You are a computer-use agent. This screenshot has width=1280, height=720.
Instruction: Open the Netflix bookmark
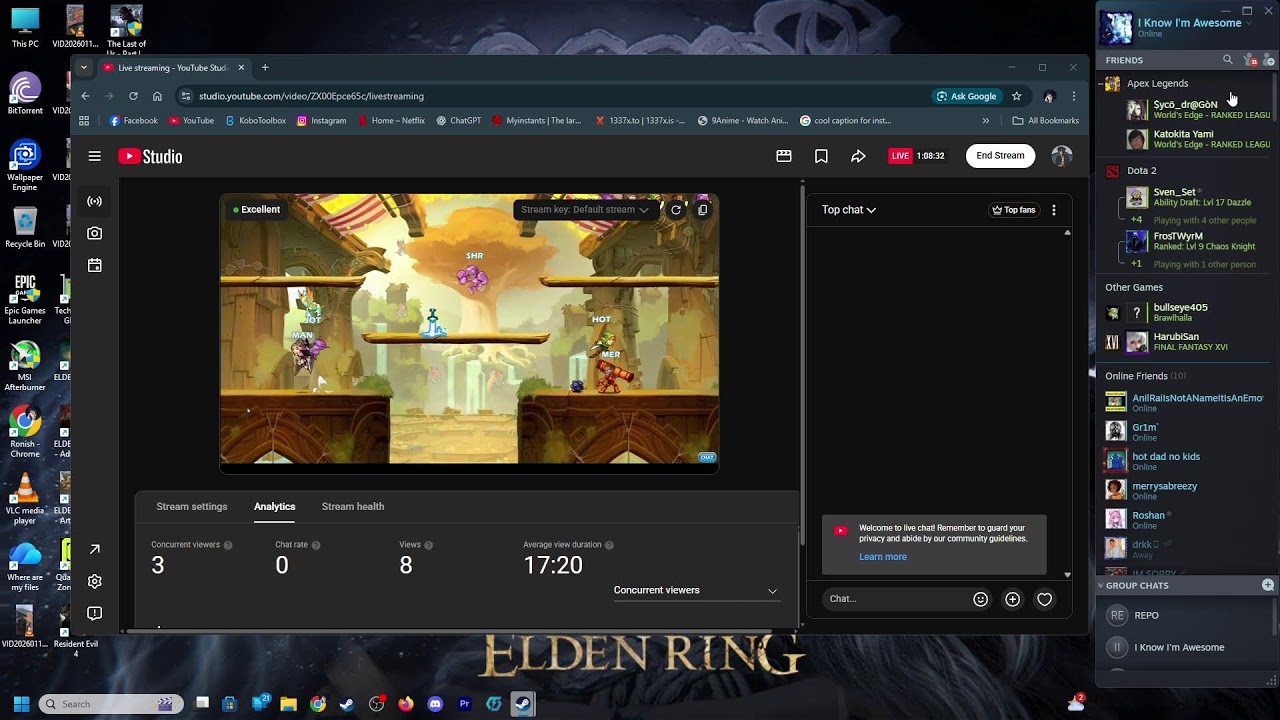pyautogui.click(x=391, y=121)
